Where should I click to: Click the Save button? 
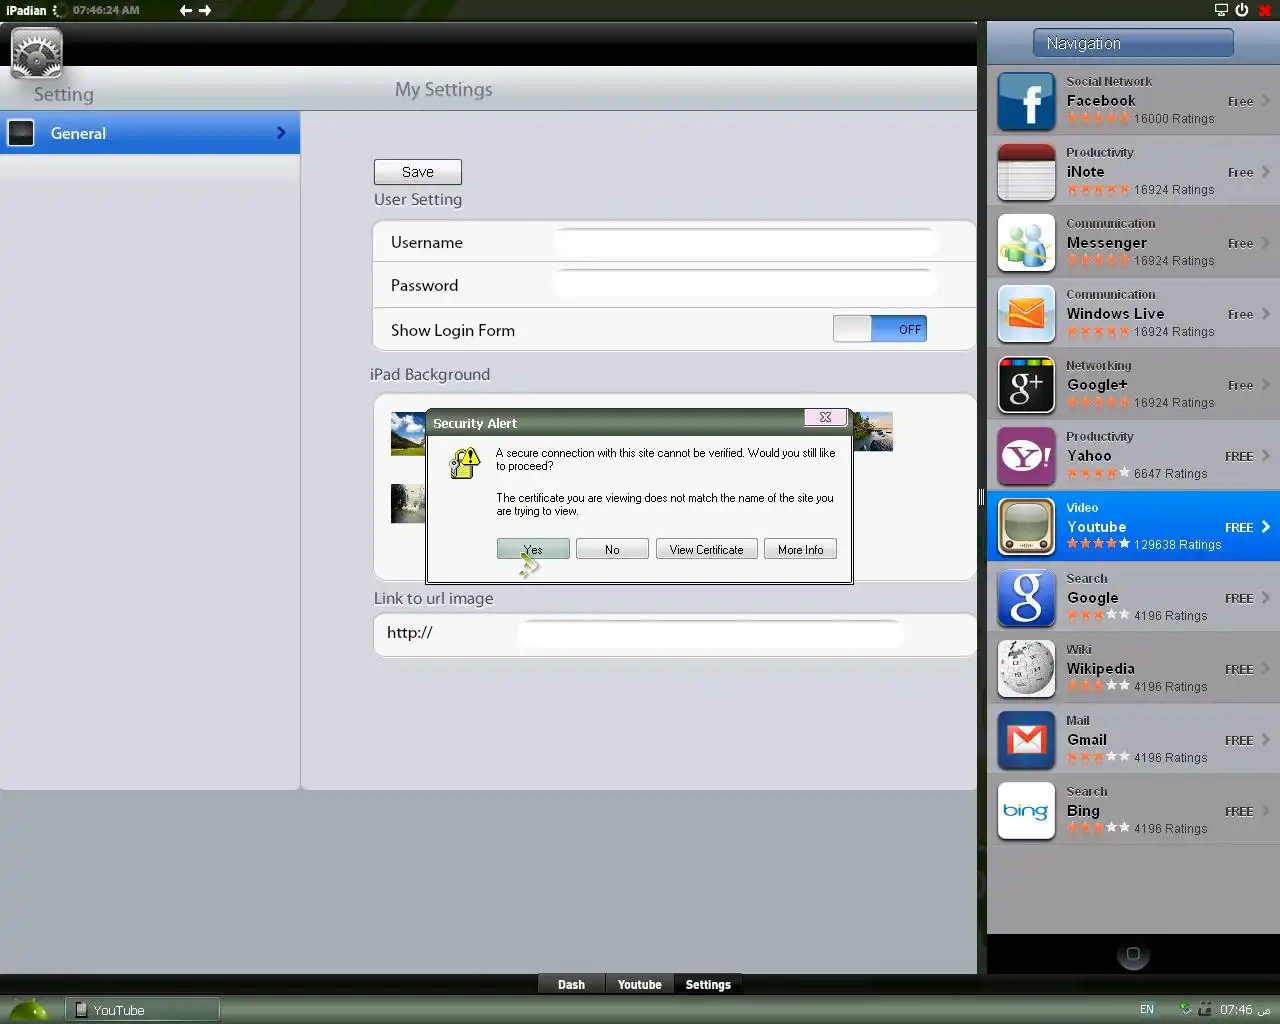coord(418,172)
